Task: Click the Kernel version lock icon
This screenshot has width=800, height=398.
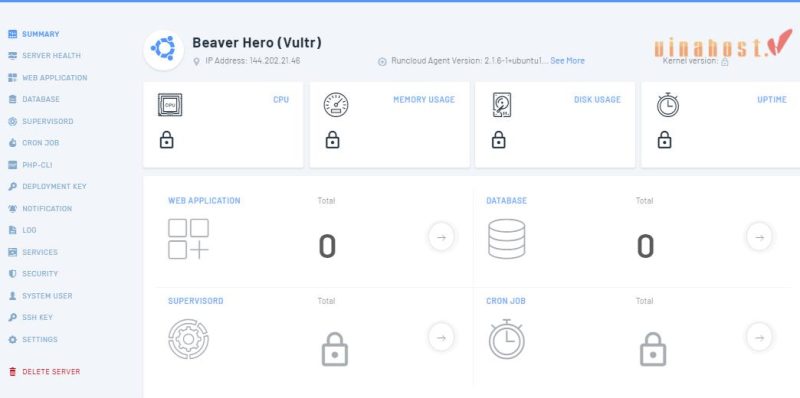Action: point(724,62)
